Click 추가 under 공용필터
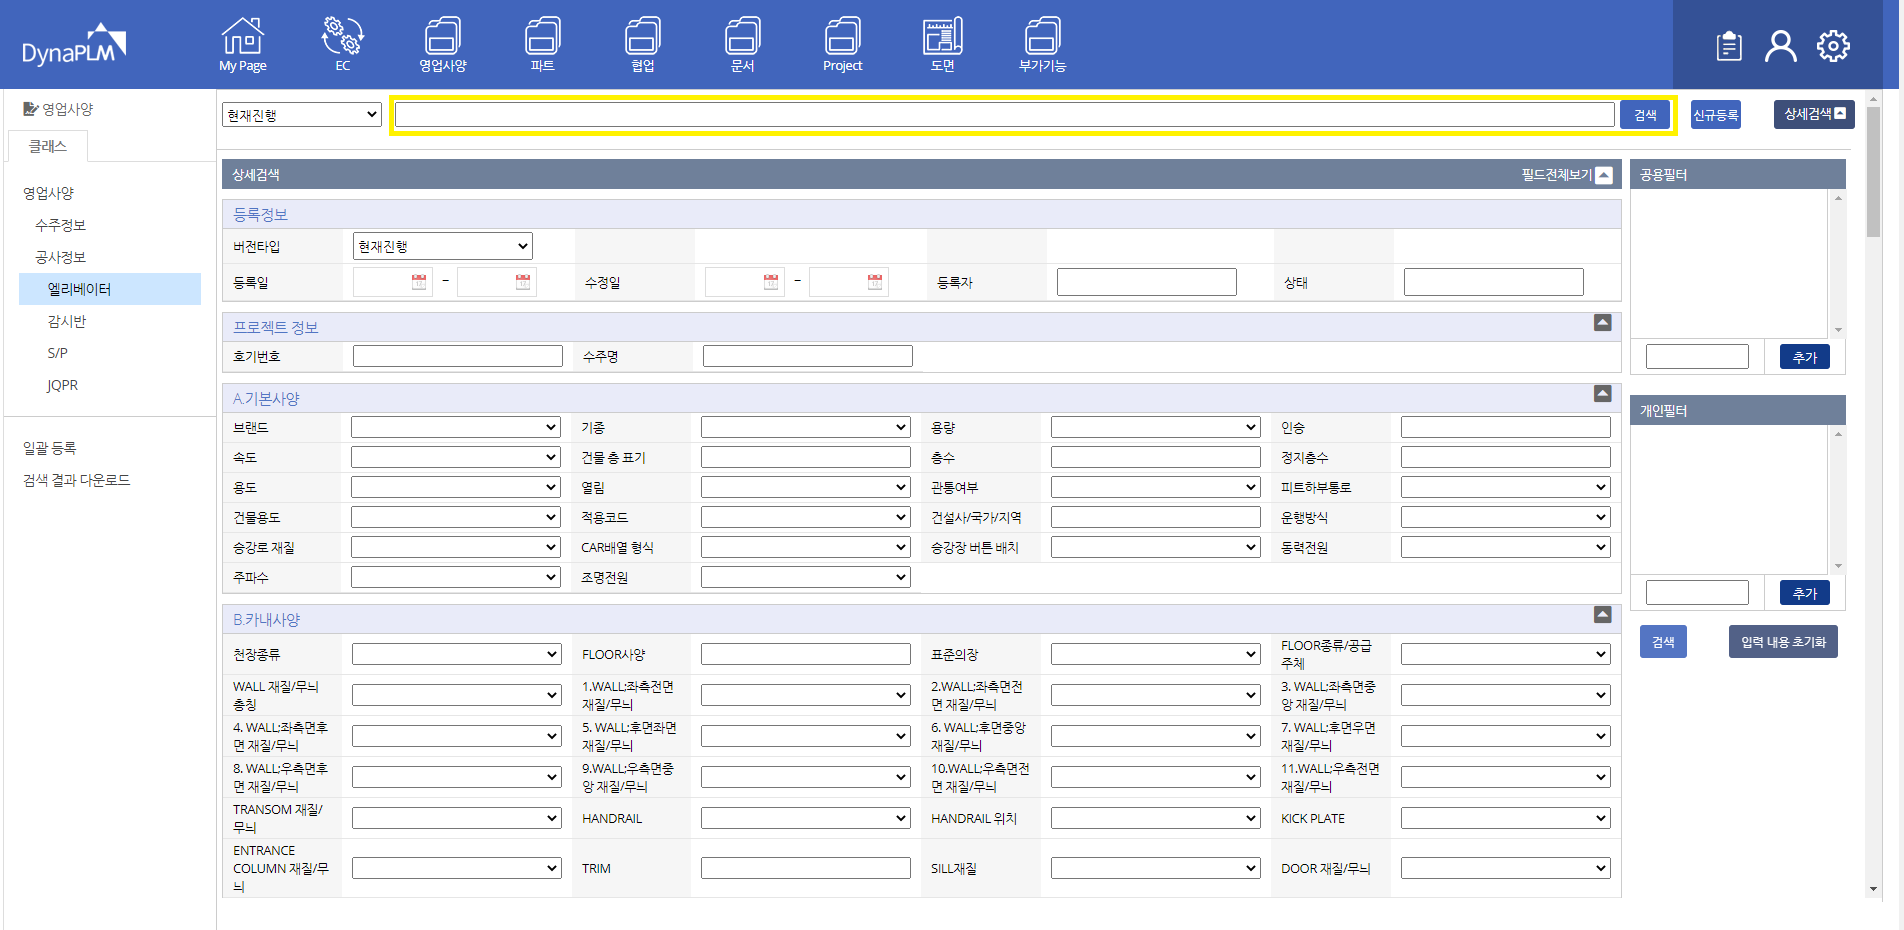Screen dimensions: 1904x930 1805,357
